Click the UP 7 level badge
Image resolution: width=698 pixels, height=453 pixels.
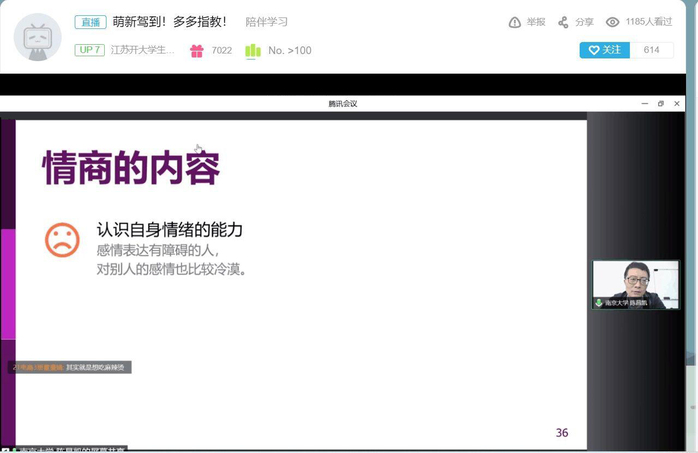tap(89, 50)
